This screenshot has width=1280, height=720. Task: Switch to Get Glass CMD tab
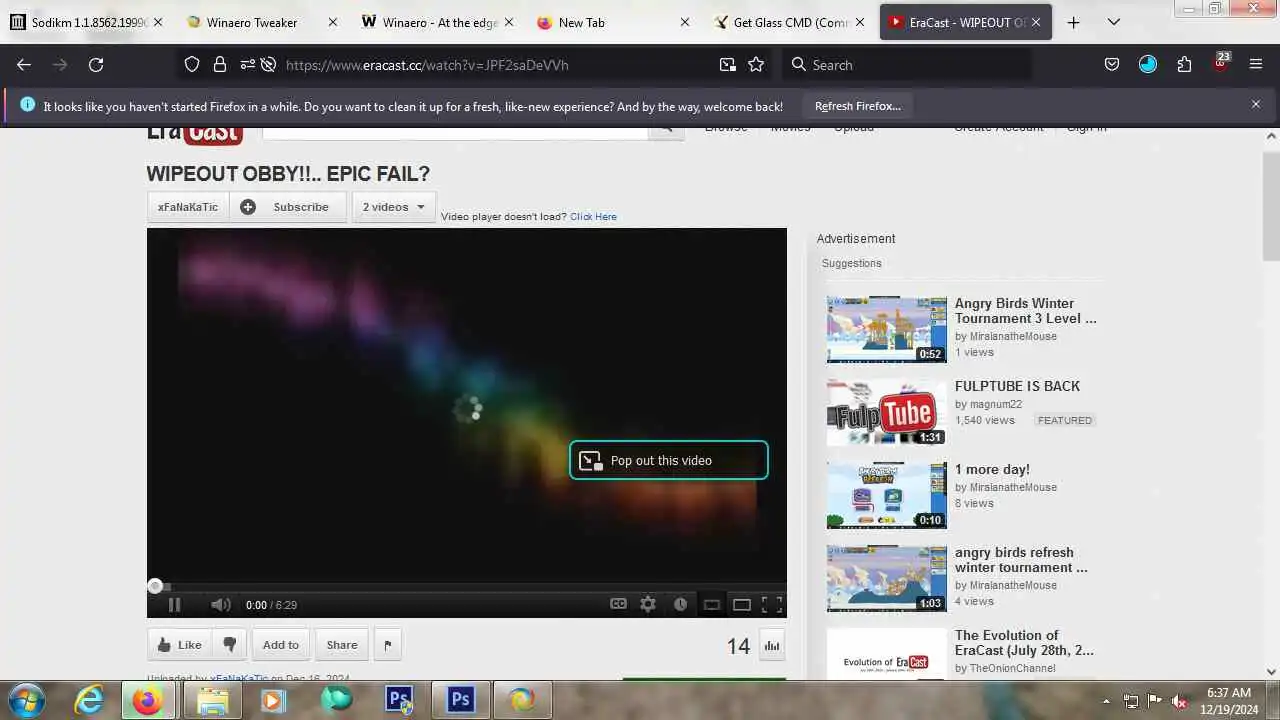click(x=789, y=22)
